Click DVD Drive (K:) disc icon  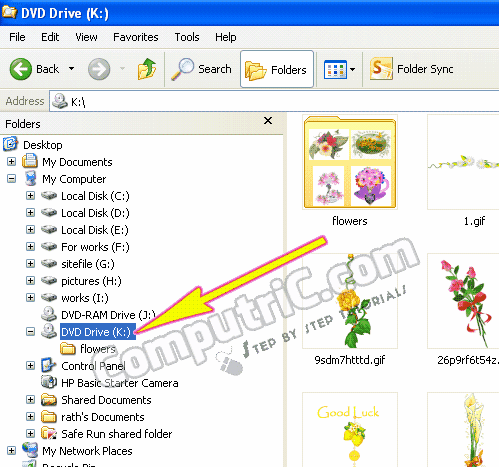[x=49, y=331]
